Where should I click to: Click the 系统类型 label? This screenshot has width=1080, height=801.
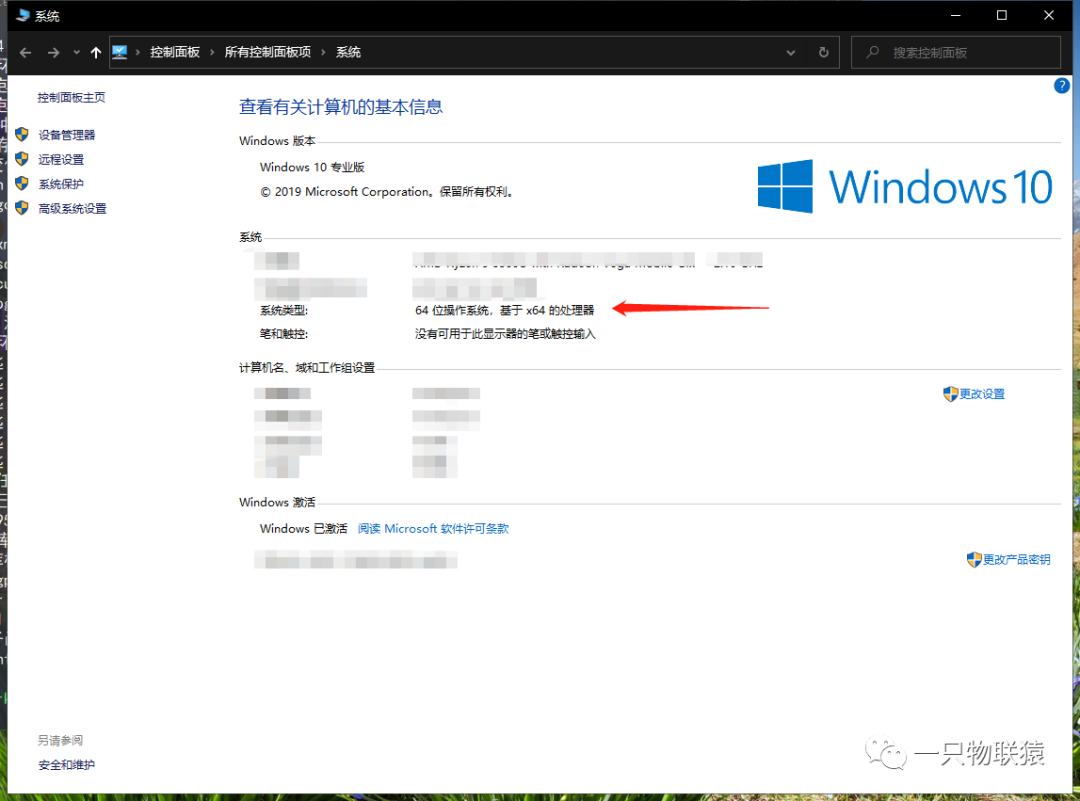coord(284,311)
